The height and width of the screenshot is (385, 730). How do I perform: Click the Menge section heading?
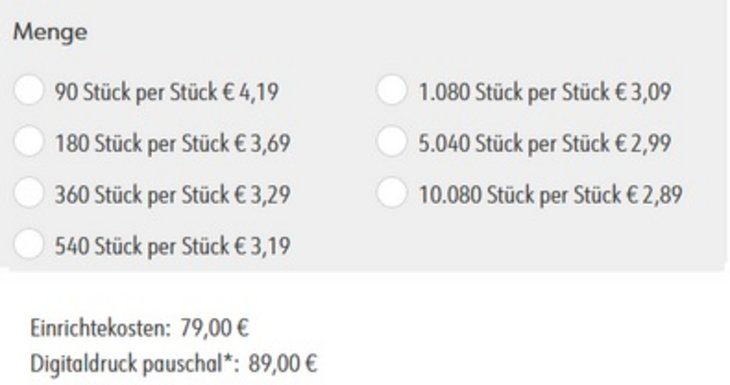(x=50, y=34)
